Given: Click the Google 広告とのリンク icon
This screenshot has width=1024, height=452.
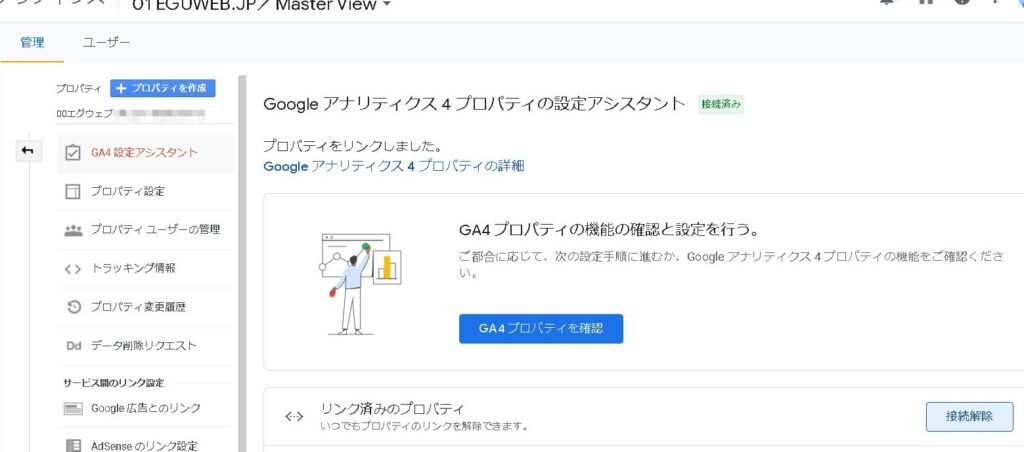Looking at the screenshot, I should tap(73, 408).
